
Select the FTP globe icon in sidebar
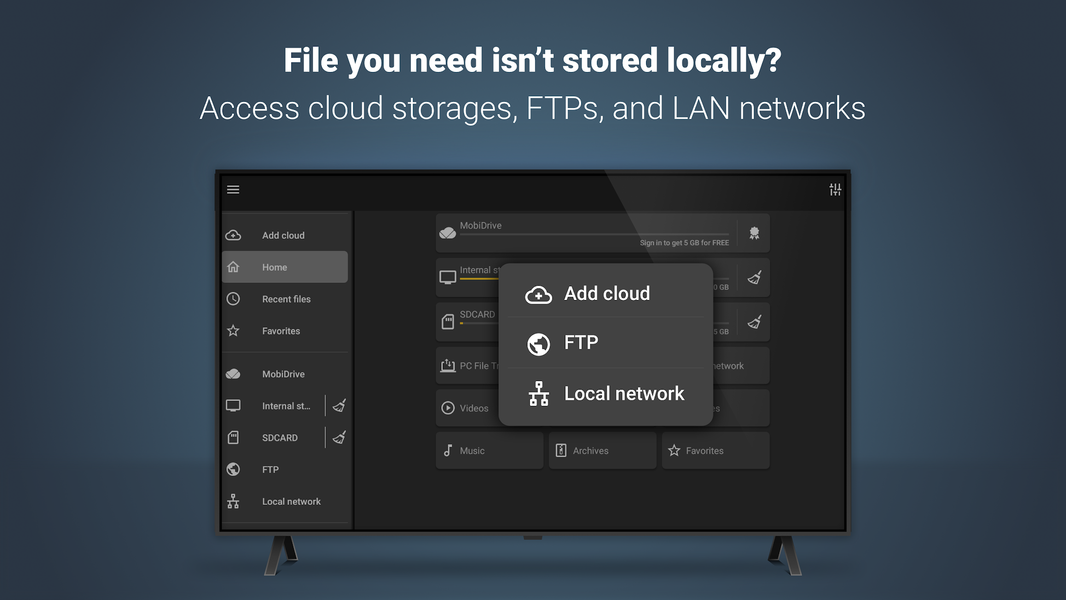pyautogui.click(x=233, y=469)
